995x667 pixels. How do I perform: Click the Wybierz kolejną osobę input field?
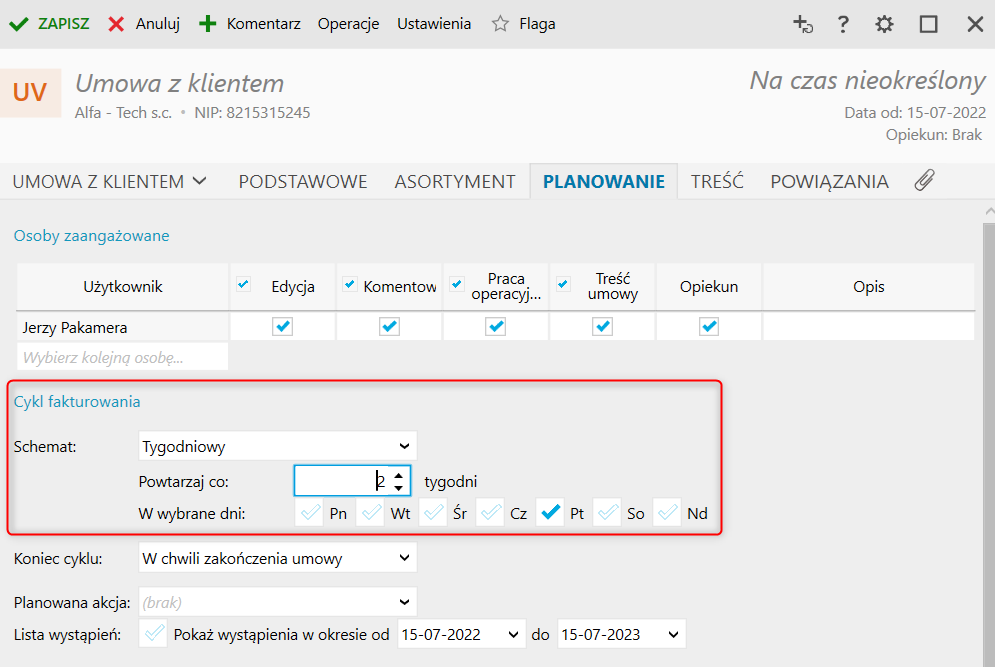(122, 357)
